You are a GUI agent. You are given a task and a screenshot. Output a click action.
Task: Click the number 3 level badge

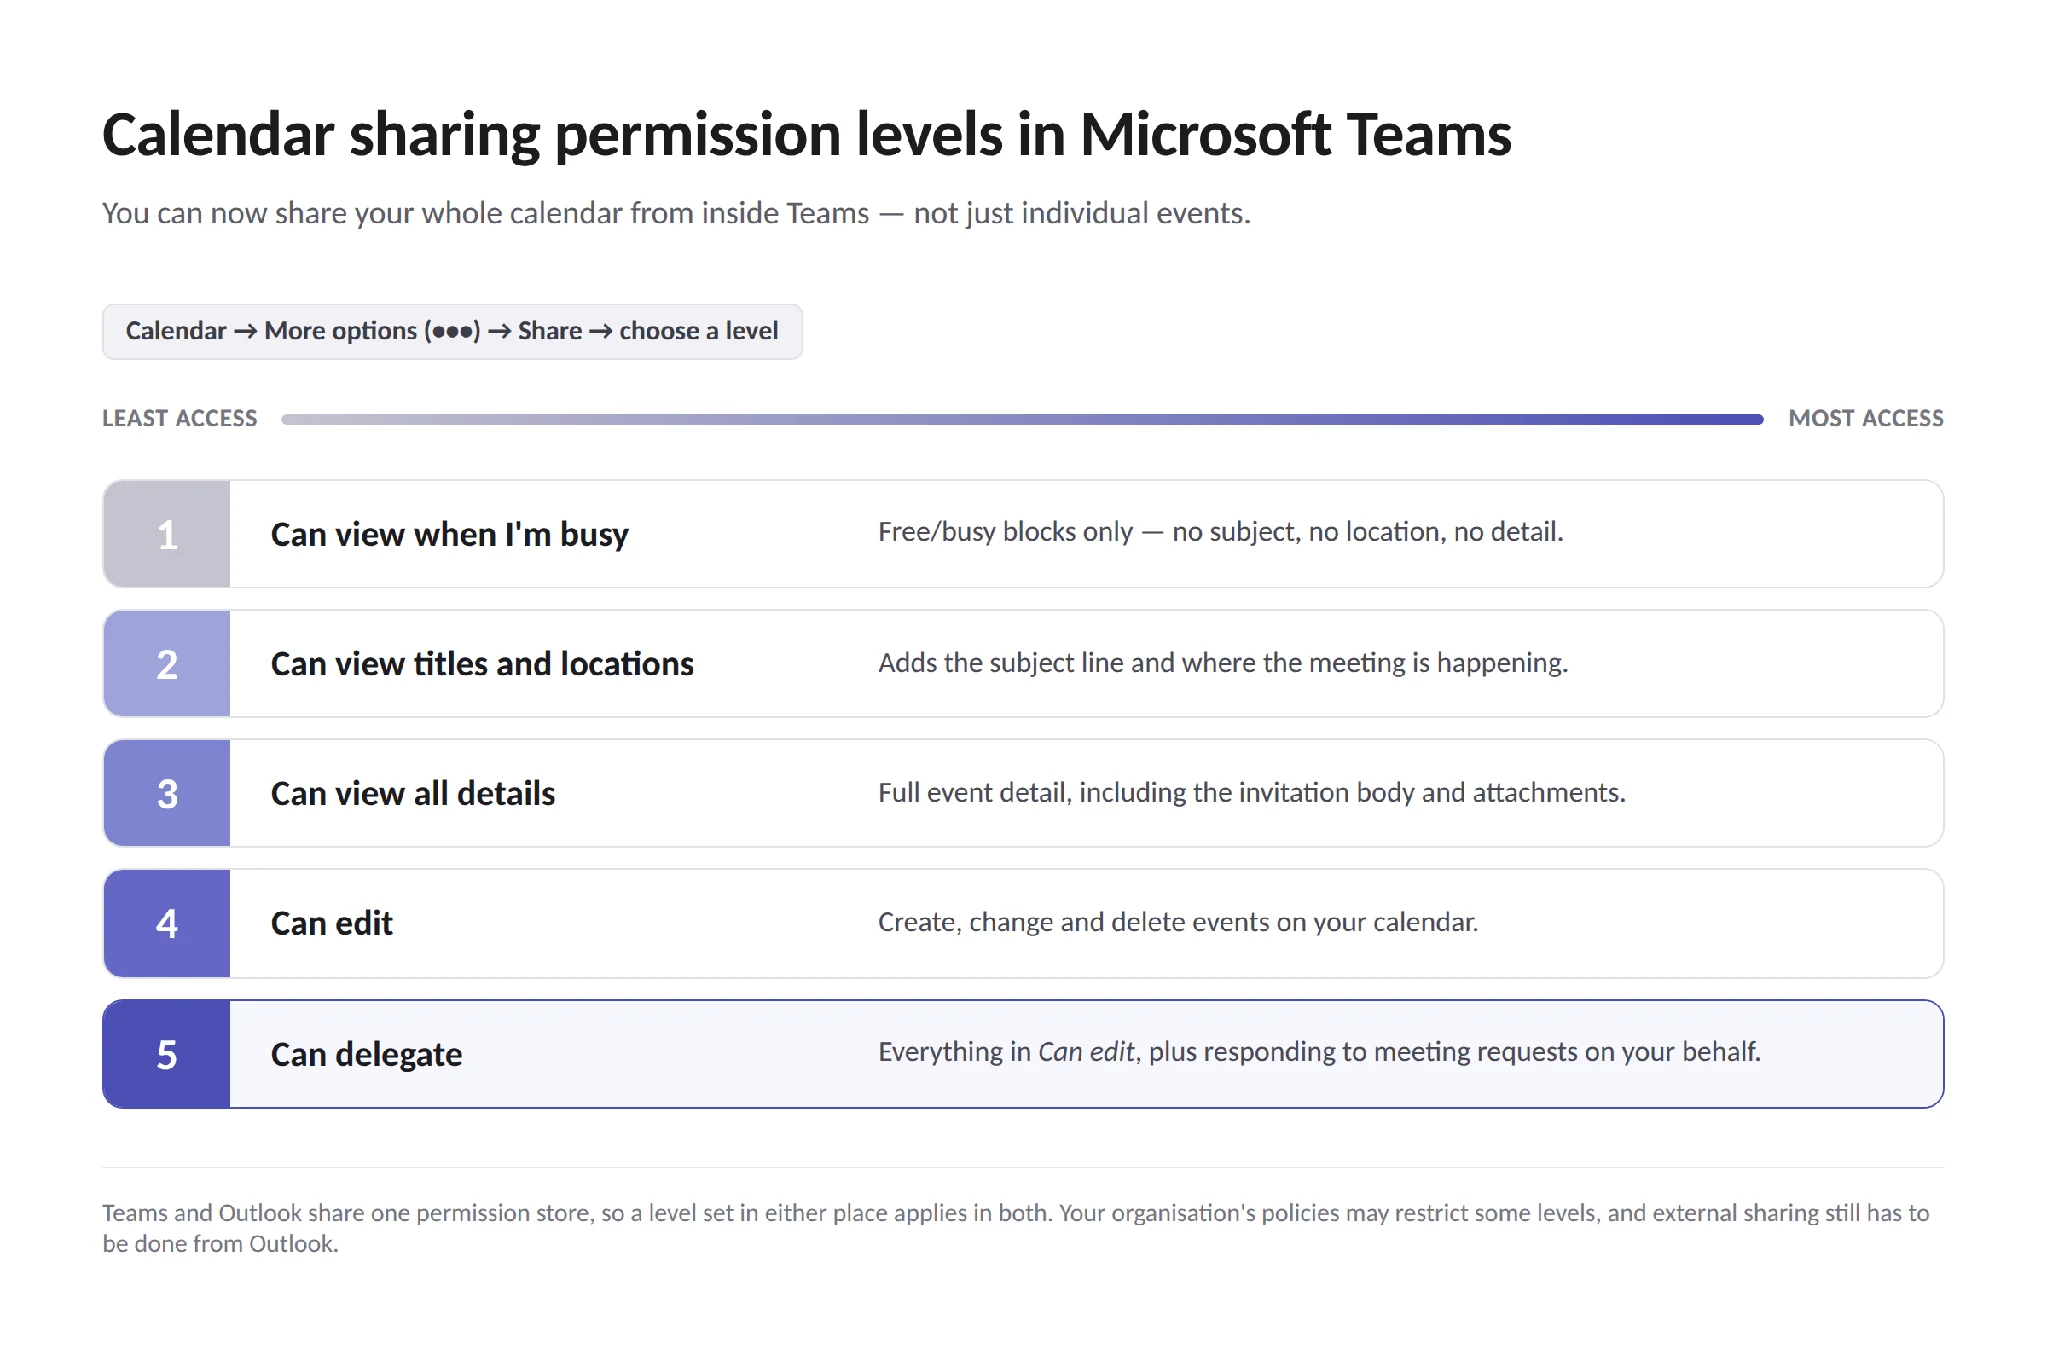coord(167,793)
